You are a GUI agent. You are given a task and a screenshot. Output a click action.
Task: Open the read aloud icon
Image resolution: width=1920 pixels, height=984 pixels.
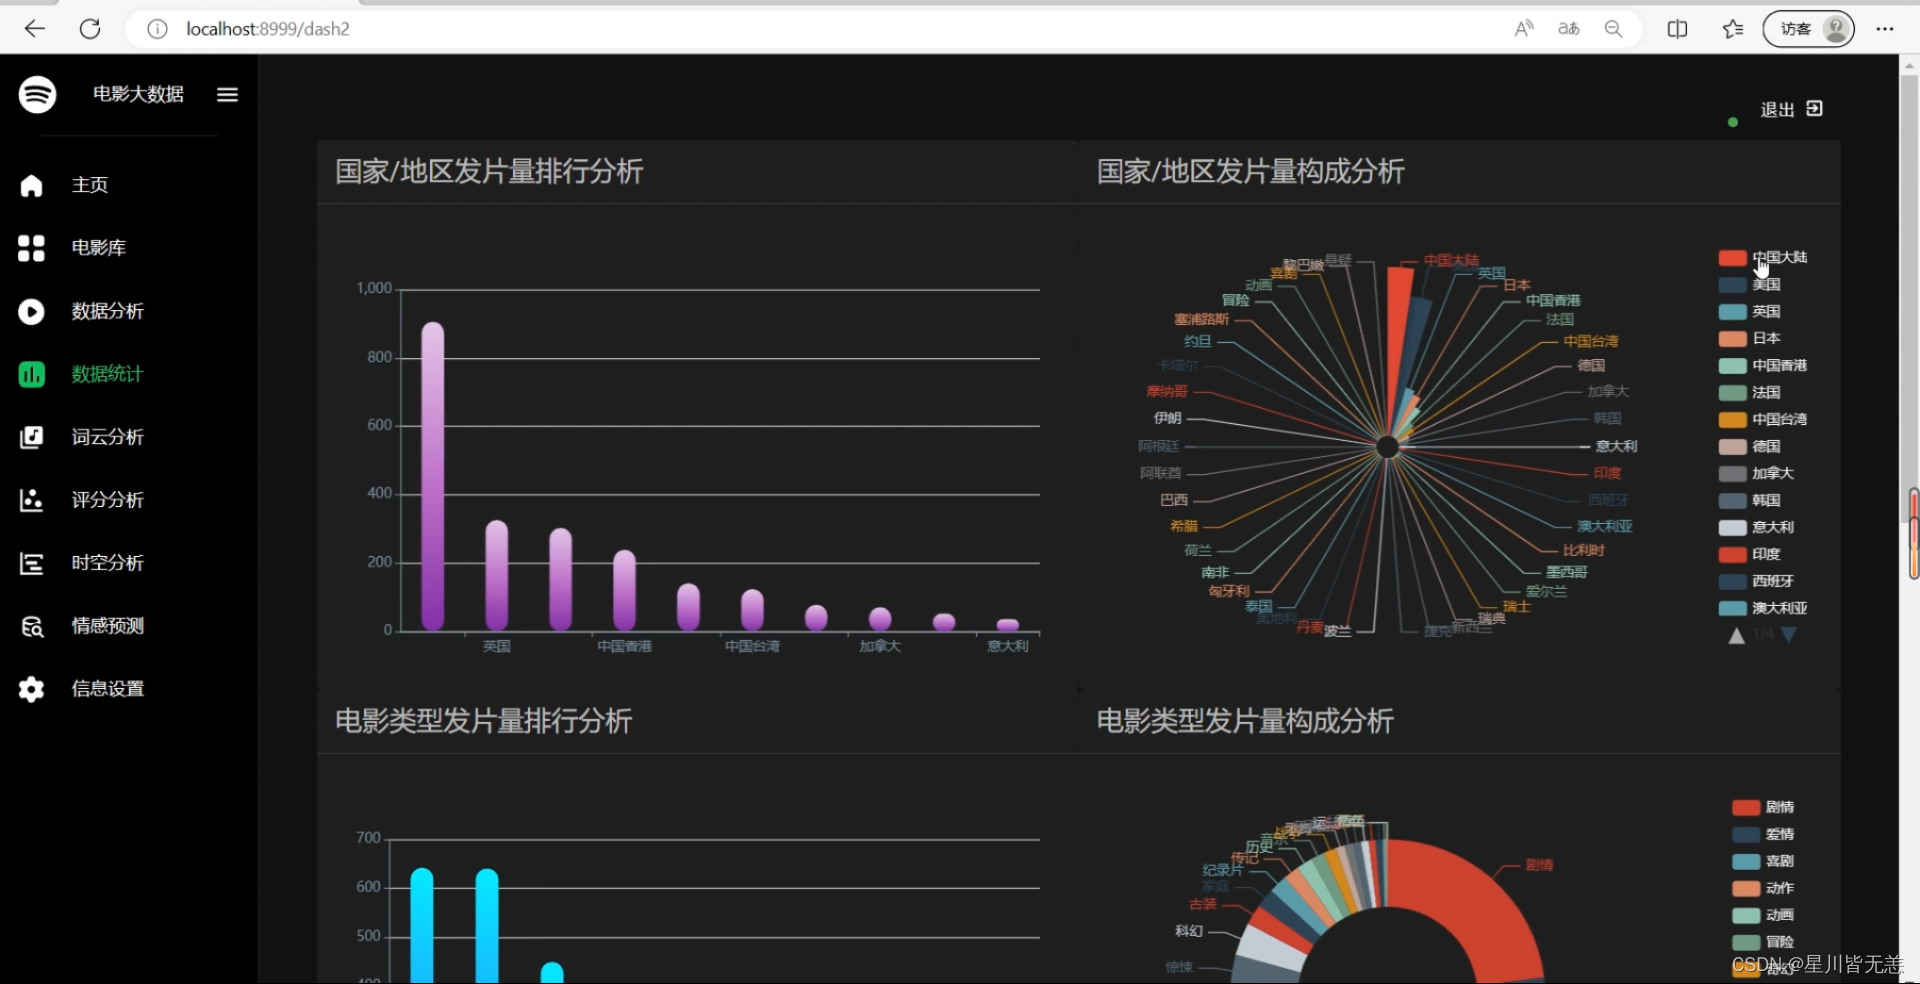[x=1524, y=29]
